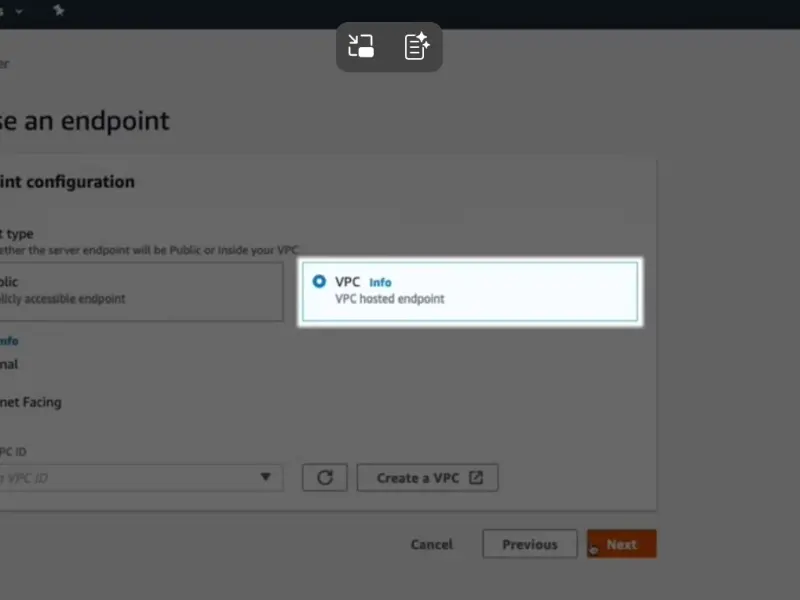This screenshot has height=600, width=800.
Task: Choose the Internal access option
Action: coord(10,364)
